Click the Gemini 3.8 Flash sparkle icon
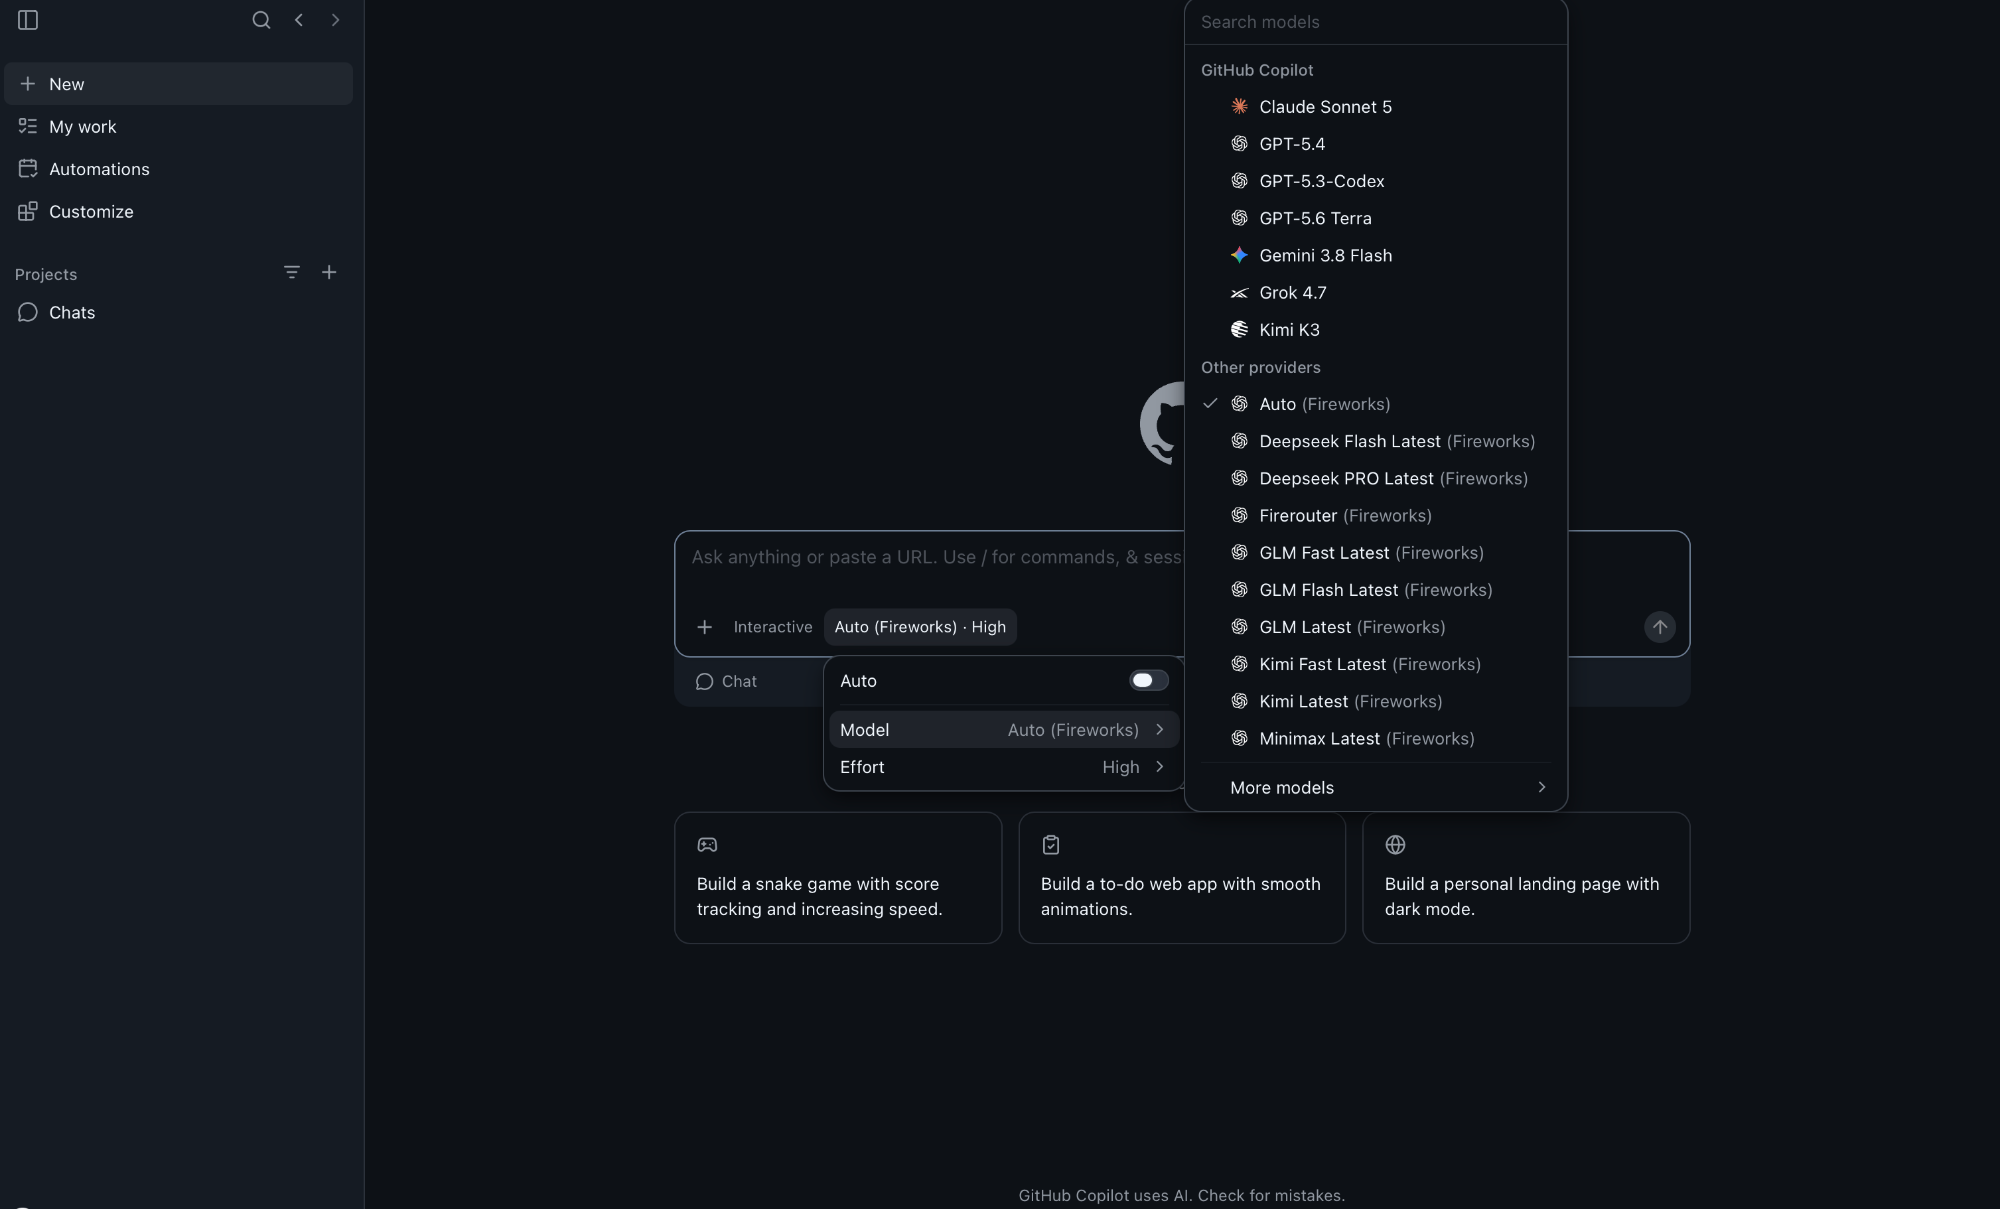The height and width of the screenshot is (1209, 2000). [x=1239, y=255]
